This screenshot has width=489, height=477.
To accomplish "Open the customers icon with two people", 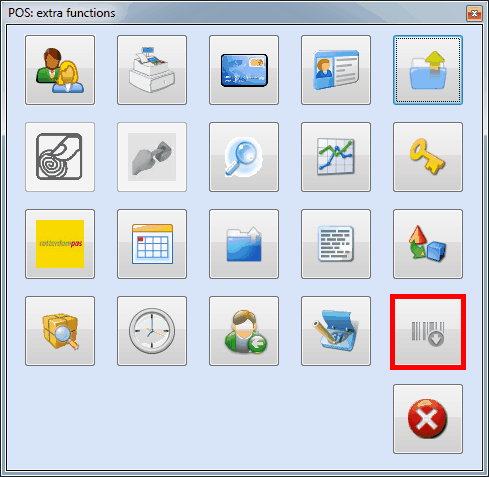I will (60, 70).
